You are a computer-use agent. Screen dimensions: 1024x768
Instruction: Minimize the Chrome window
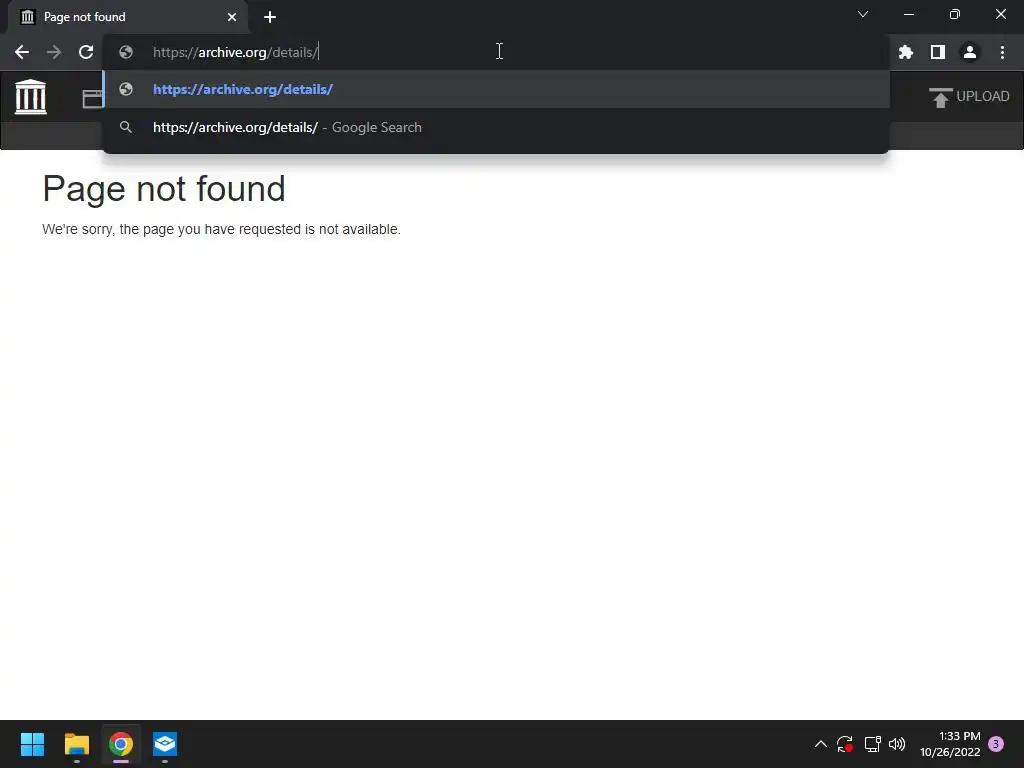pyautogui.click(x=908, y=14)
